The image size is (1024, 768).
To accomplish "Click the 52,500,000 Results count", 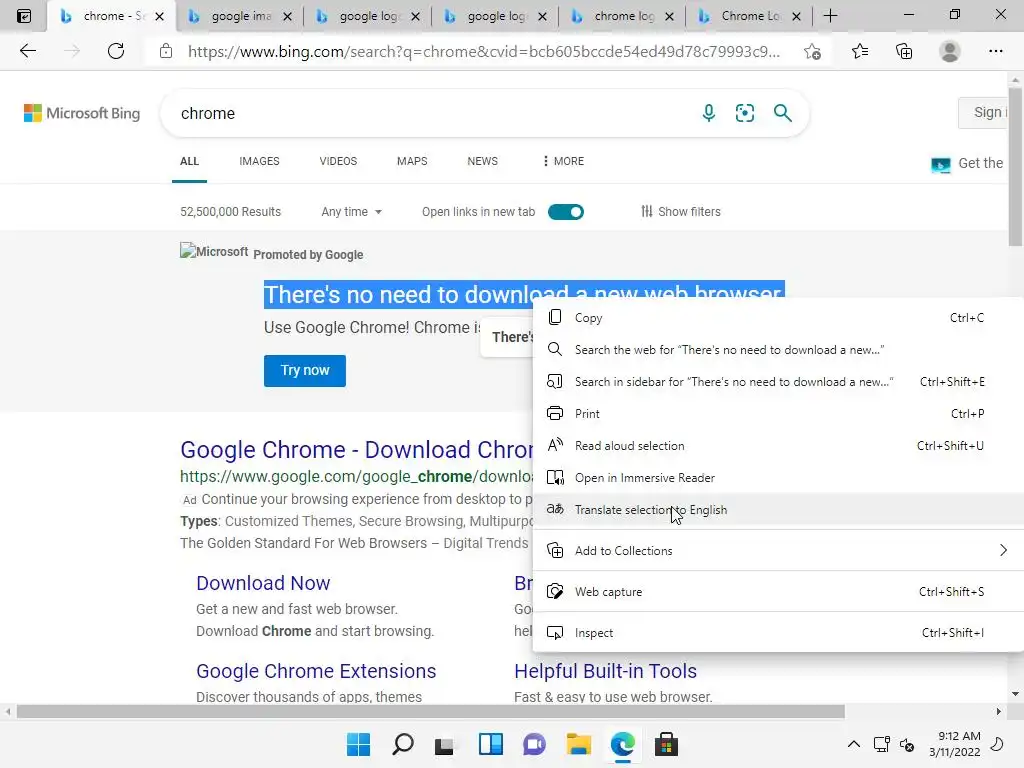I will point(231,212).
